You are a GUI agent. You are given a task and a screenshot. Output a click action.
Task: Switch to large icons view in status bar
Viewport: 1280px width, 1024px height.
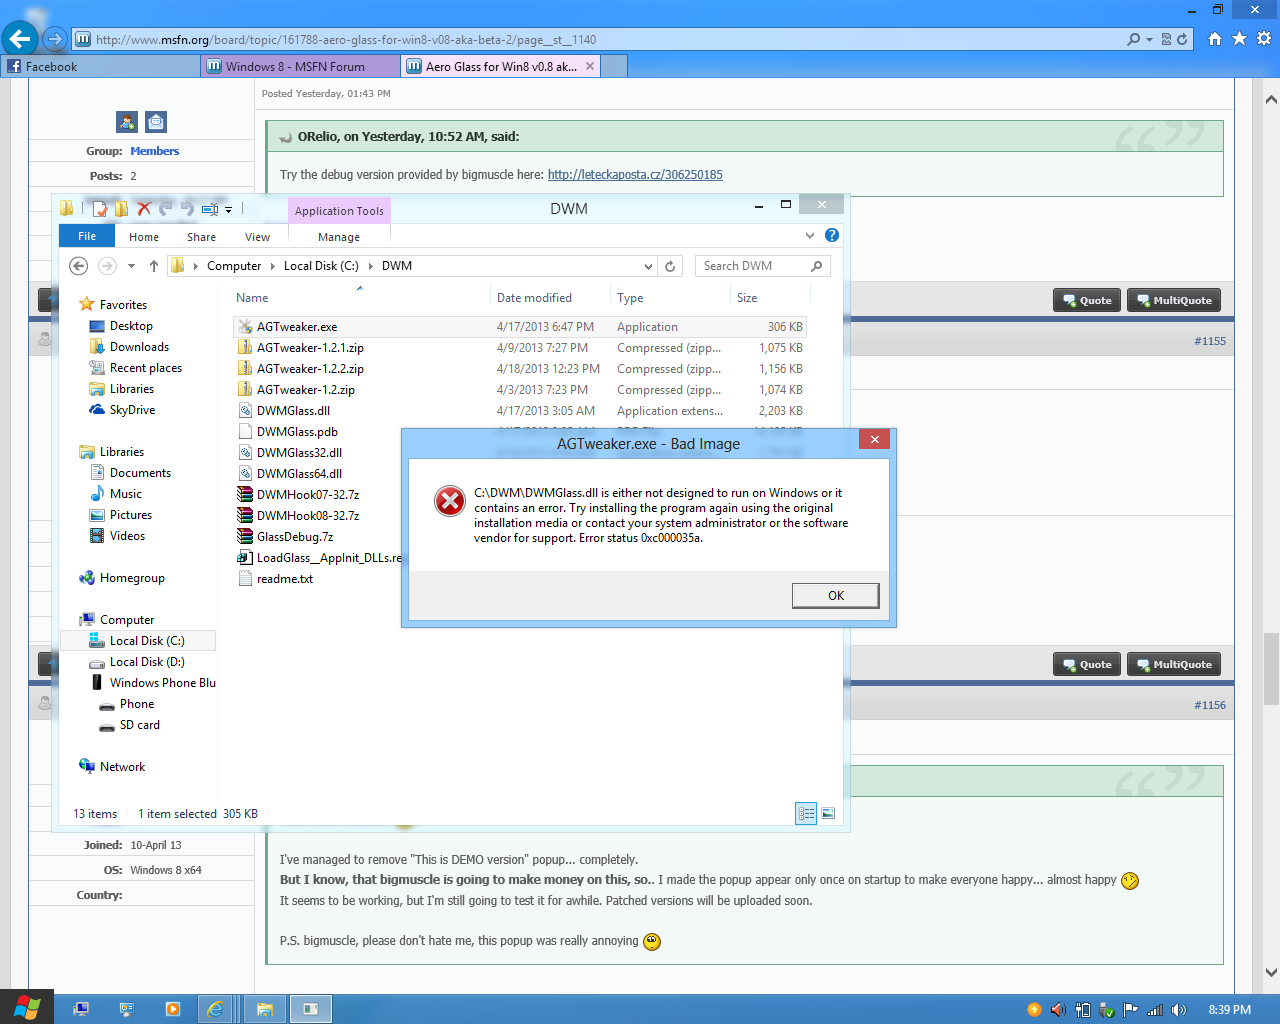coord(828,814)
